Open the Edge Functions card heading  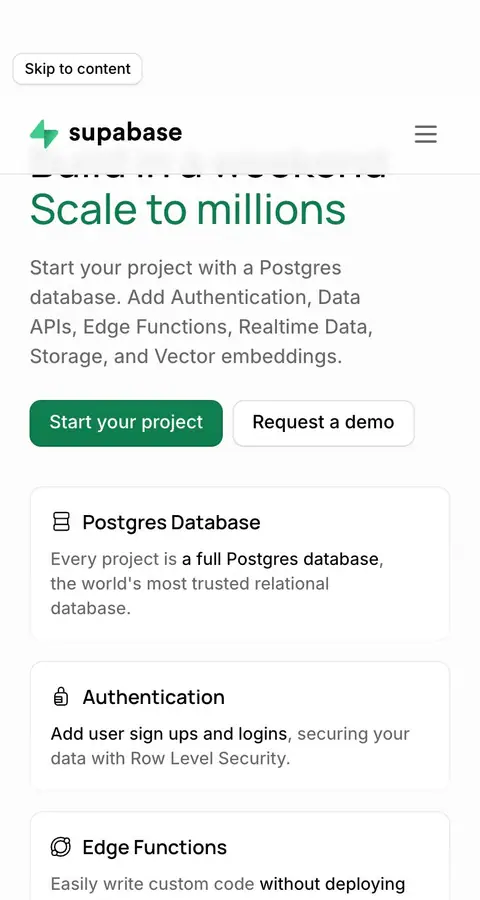point(154,847)
